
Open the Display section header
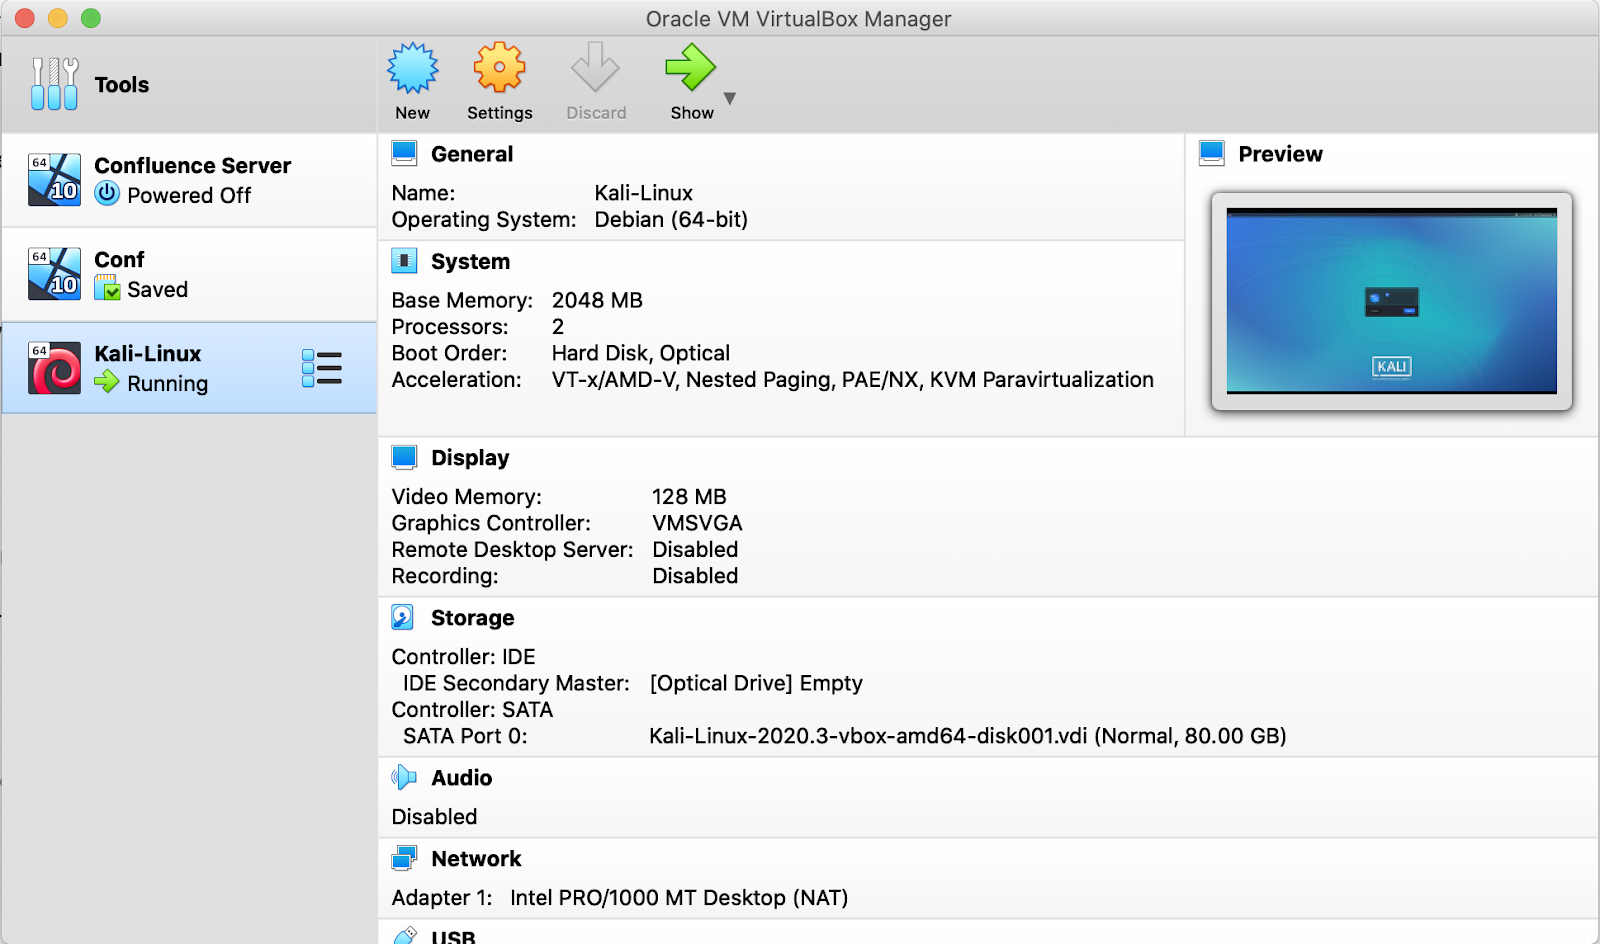pos(470,458)
